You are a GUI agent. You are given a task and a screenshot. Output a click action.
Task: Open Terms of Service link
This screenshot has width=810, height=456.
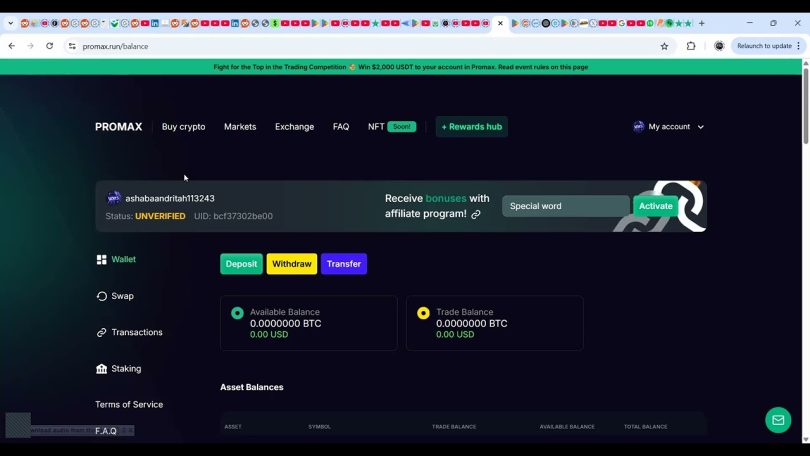(x=129, y=404)
